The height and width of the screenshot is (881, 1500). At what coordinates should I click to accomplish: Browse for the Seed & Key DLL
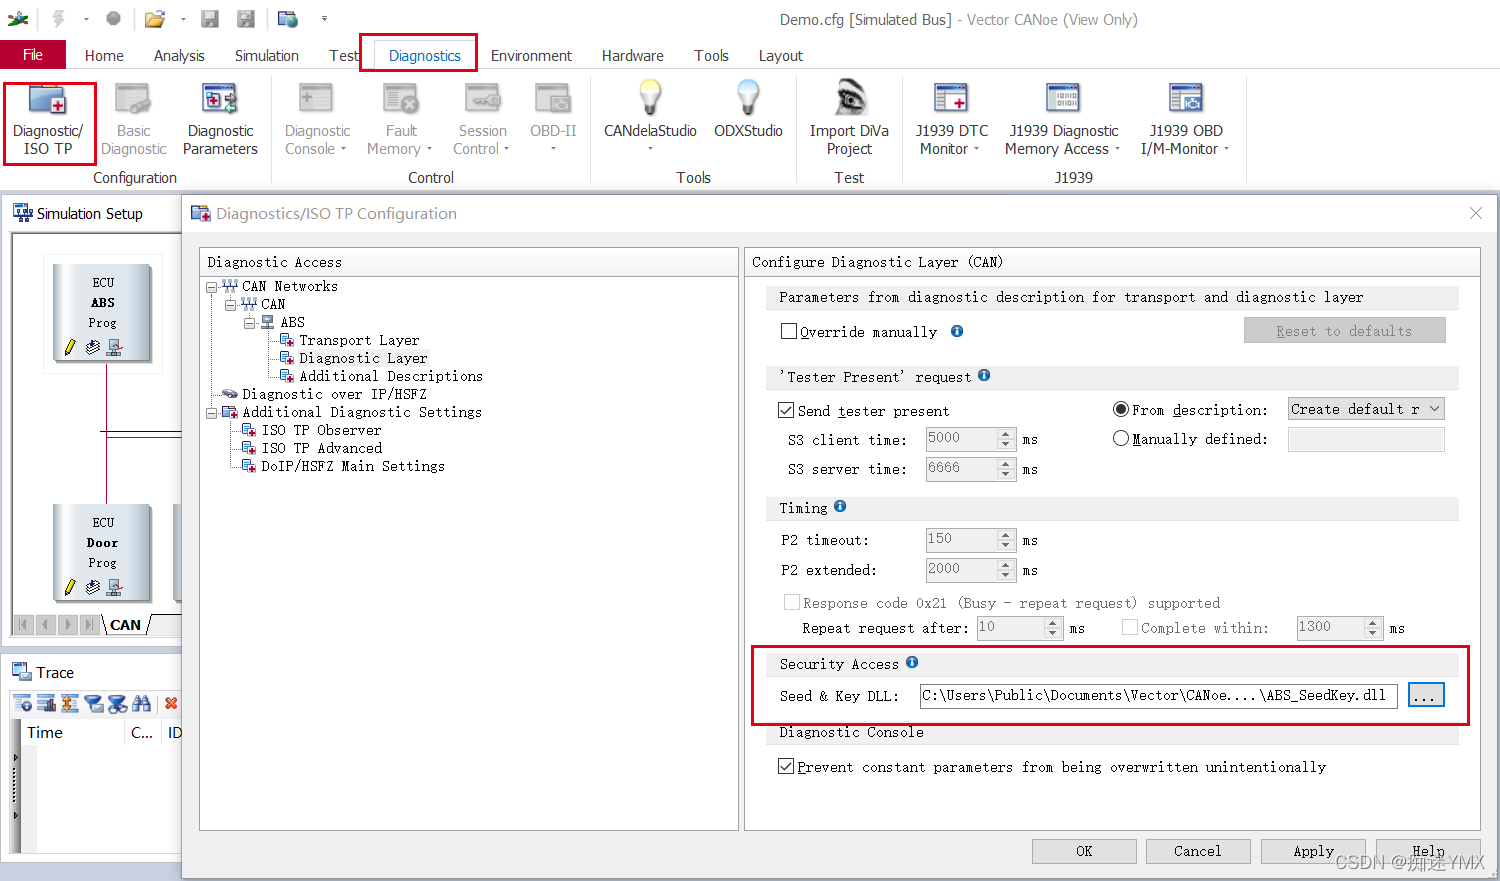(1426, 695)
